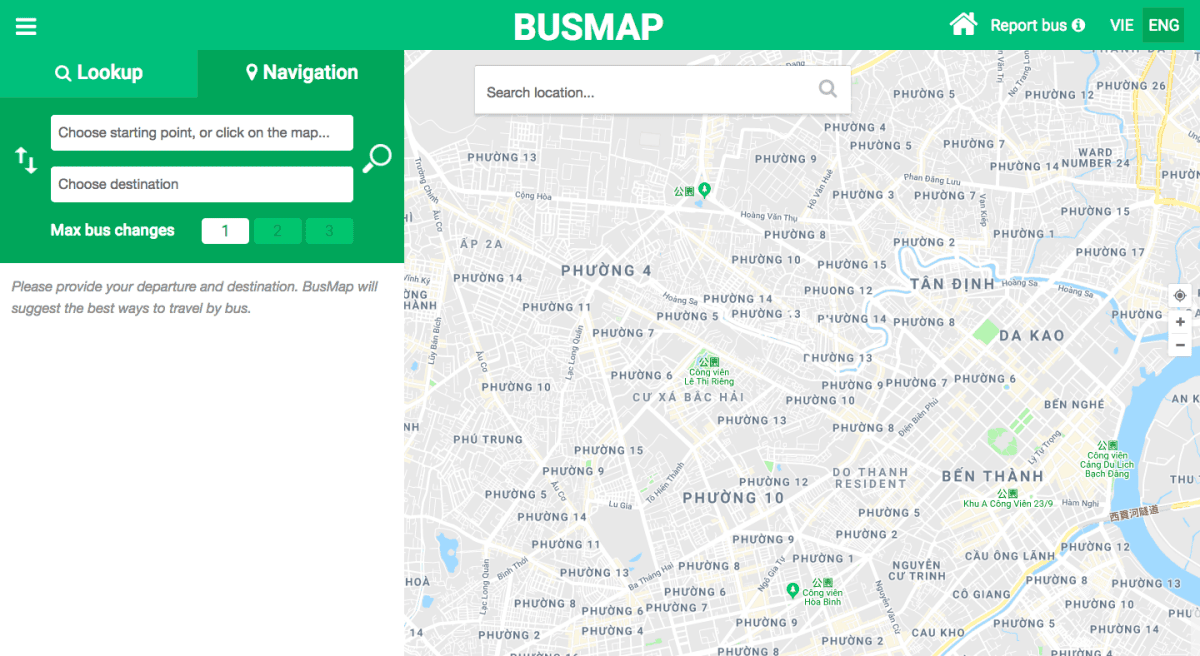Click the CẦU KHO map label
The width and height of the screenshot is (1200, 656).
938,632
